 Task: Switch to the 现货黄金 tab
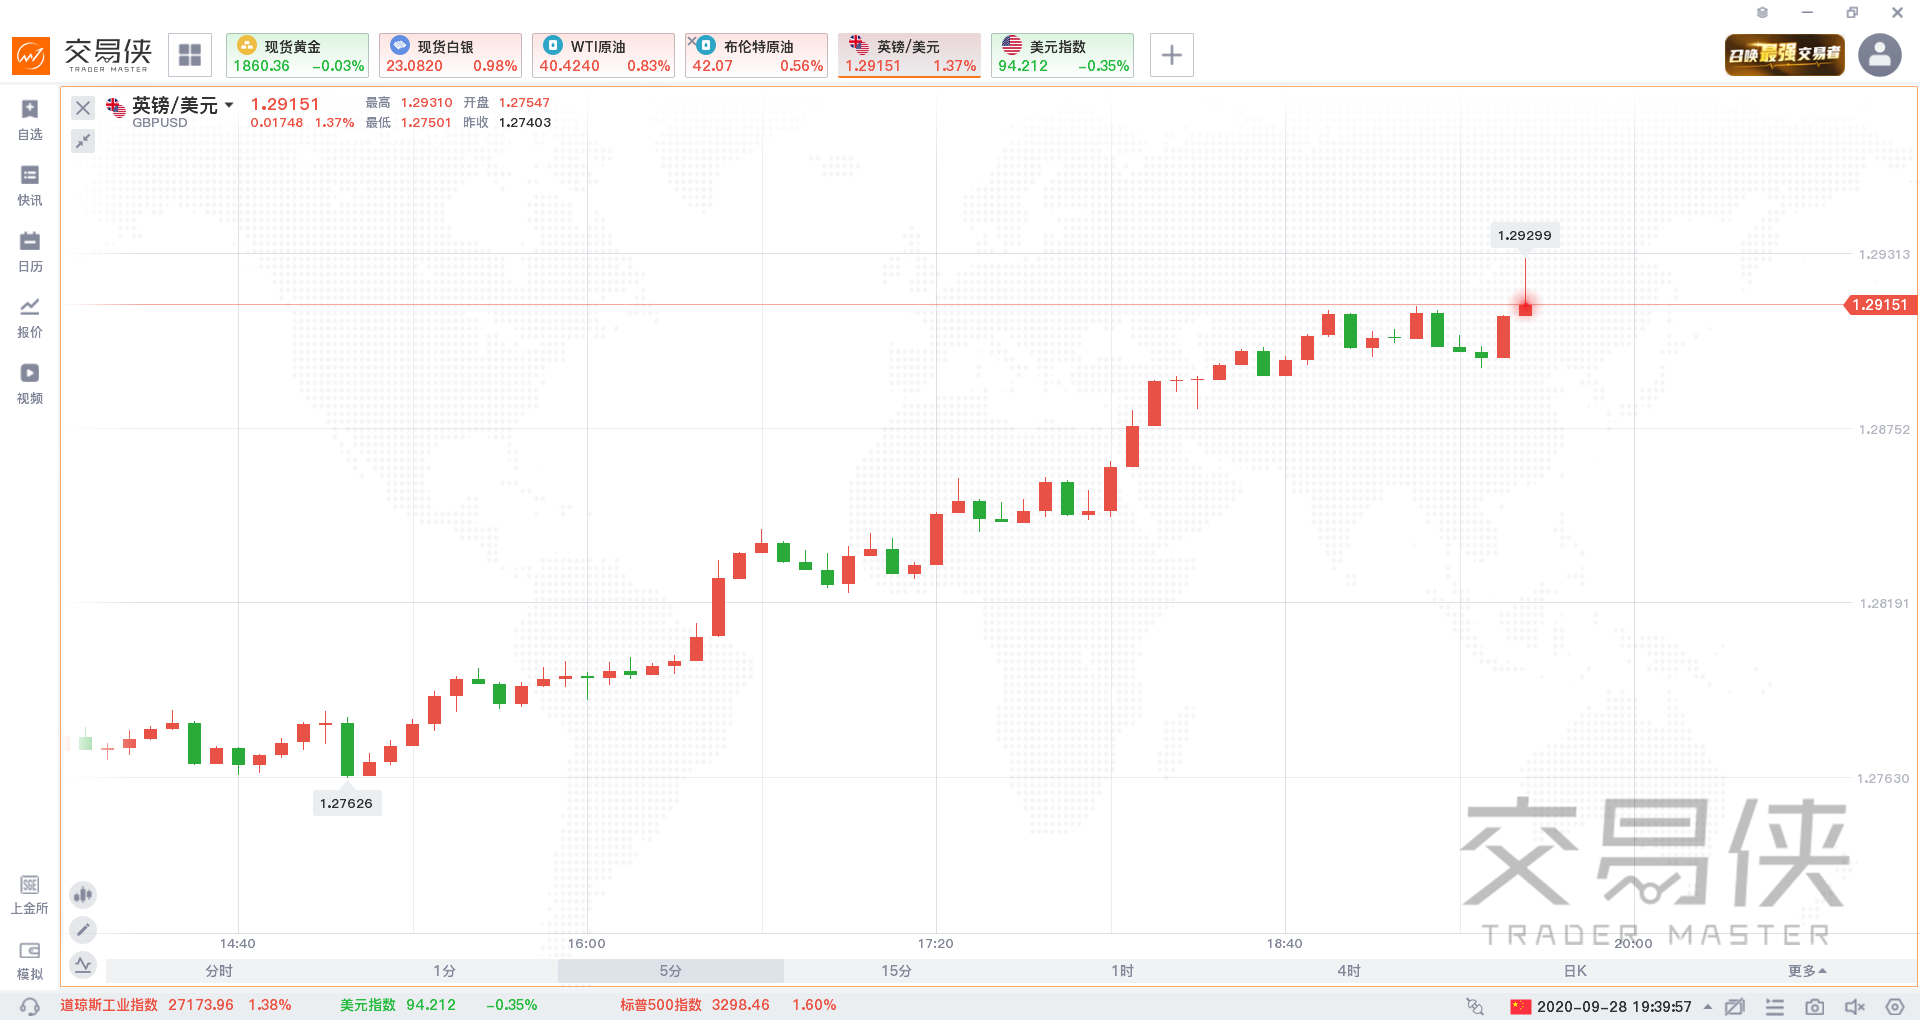tap(297, 55)
